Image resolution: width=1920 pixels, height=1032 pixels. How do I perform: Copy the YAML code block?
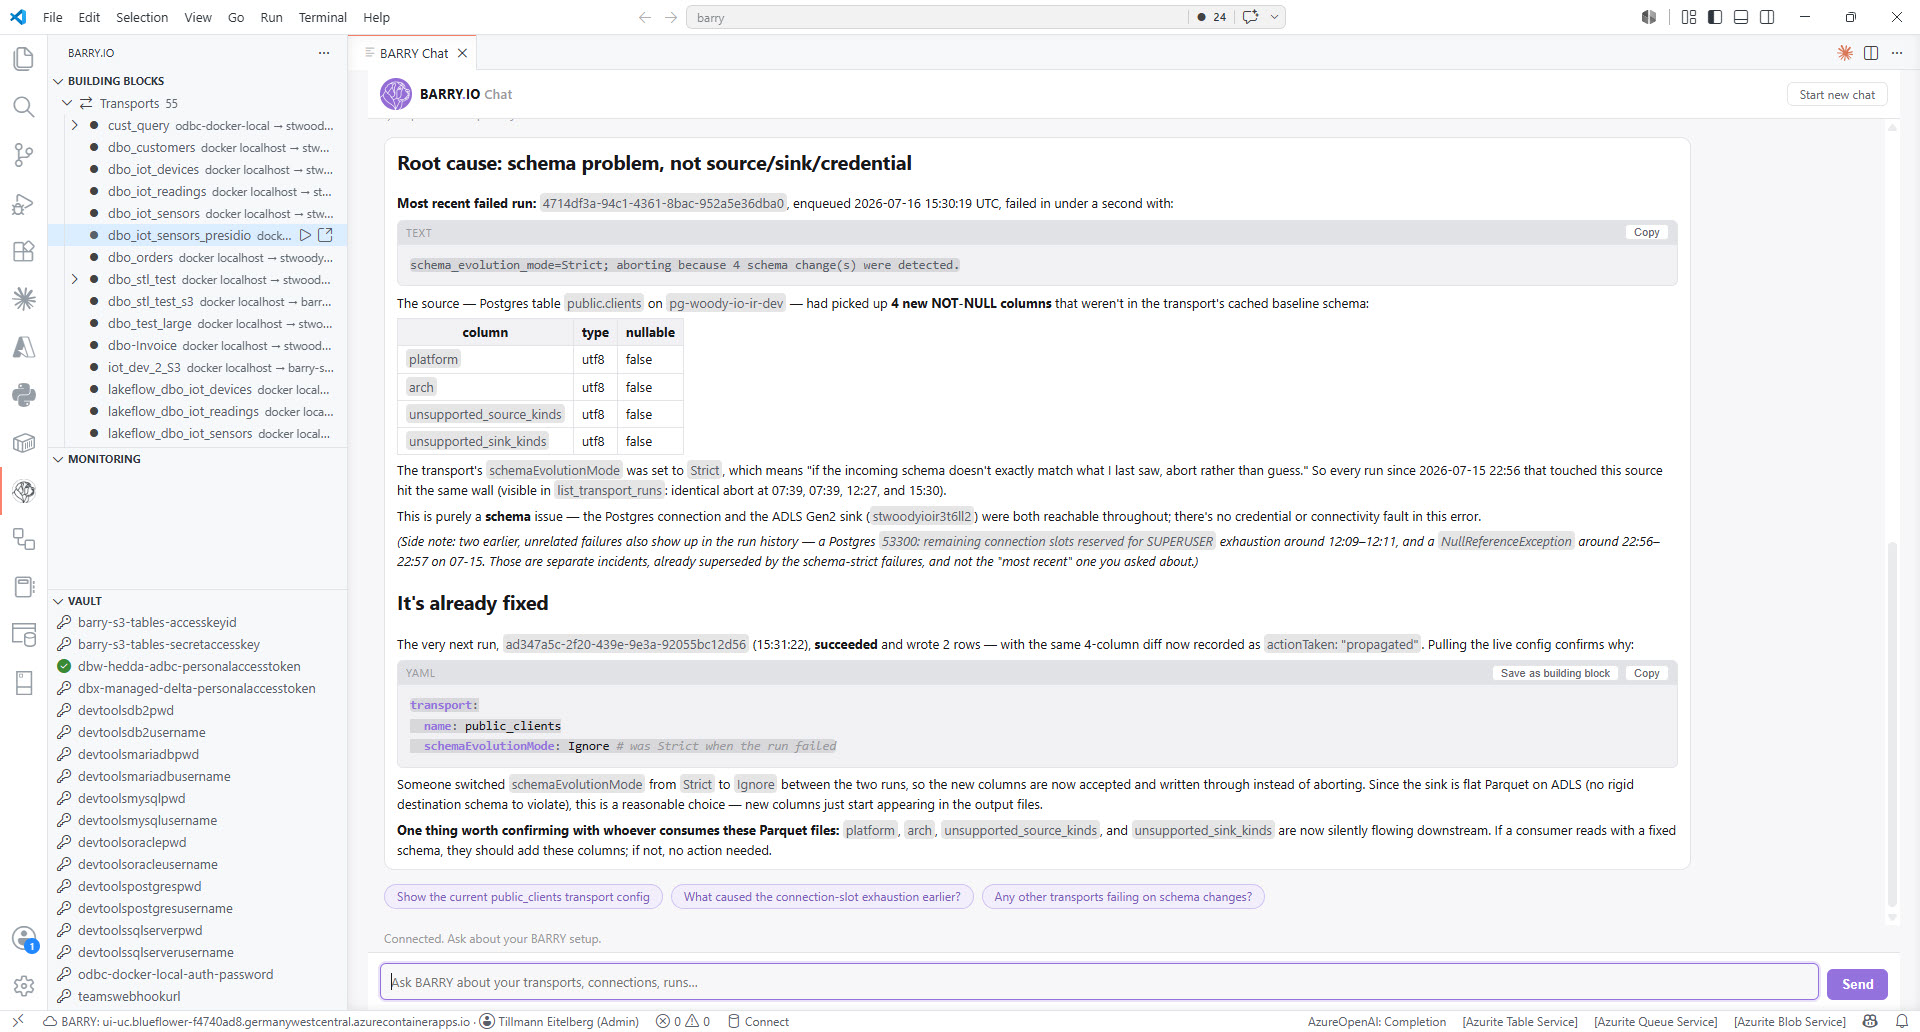(x=1646, y=673)
